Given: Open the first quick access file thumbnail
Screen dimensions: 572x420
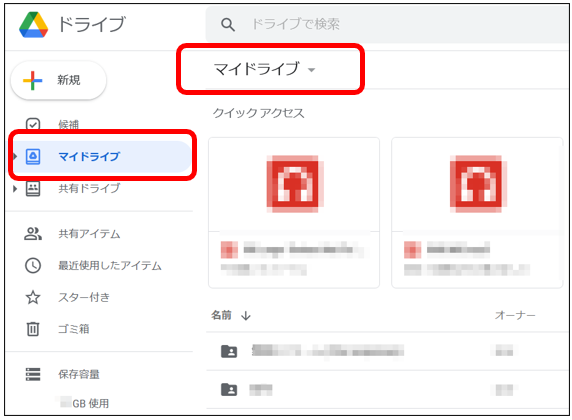Looking at the screenshot, I should [294, 212].
